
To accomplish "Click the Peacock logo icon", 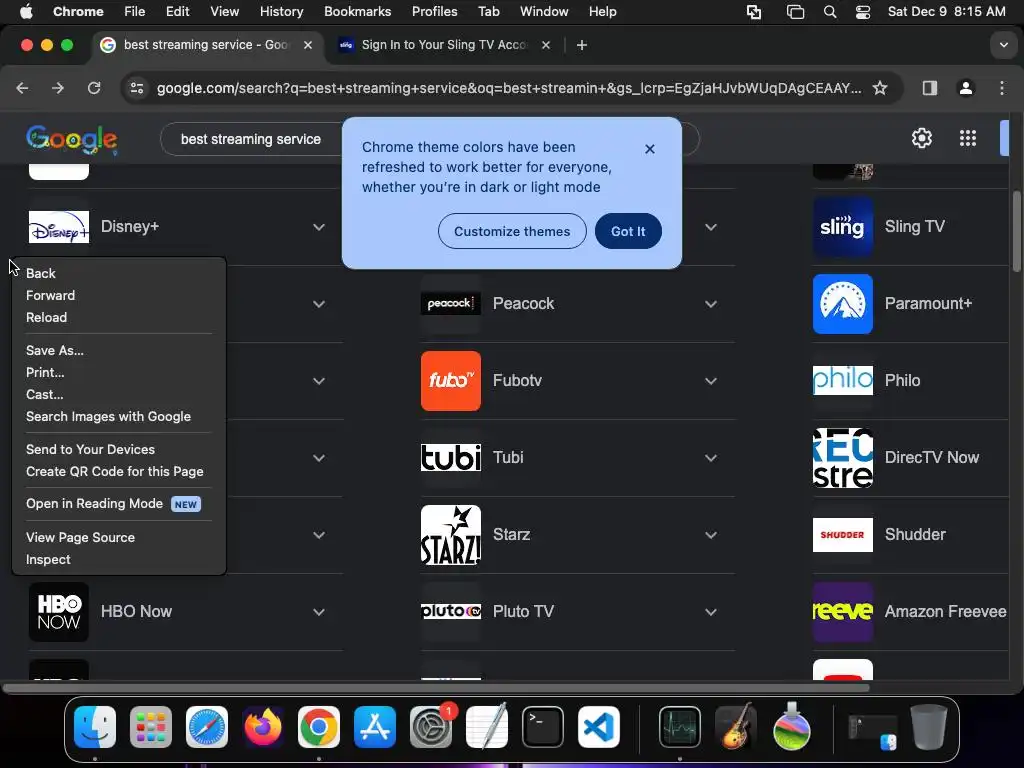I will 451,304.
